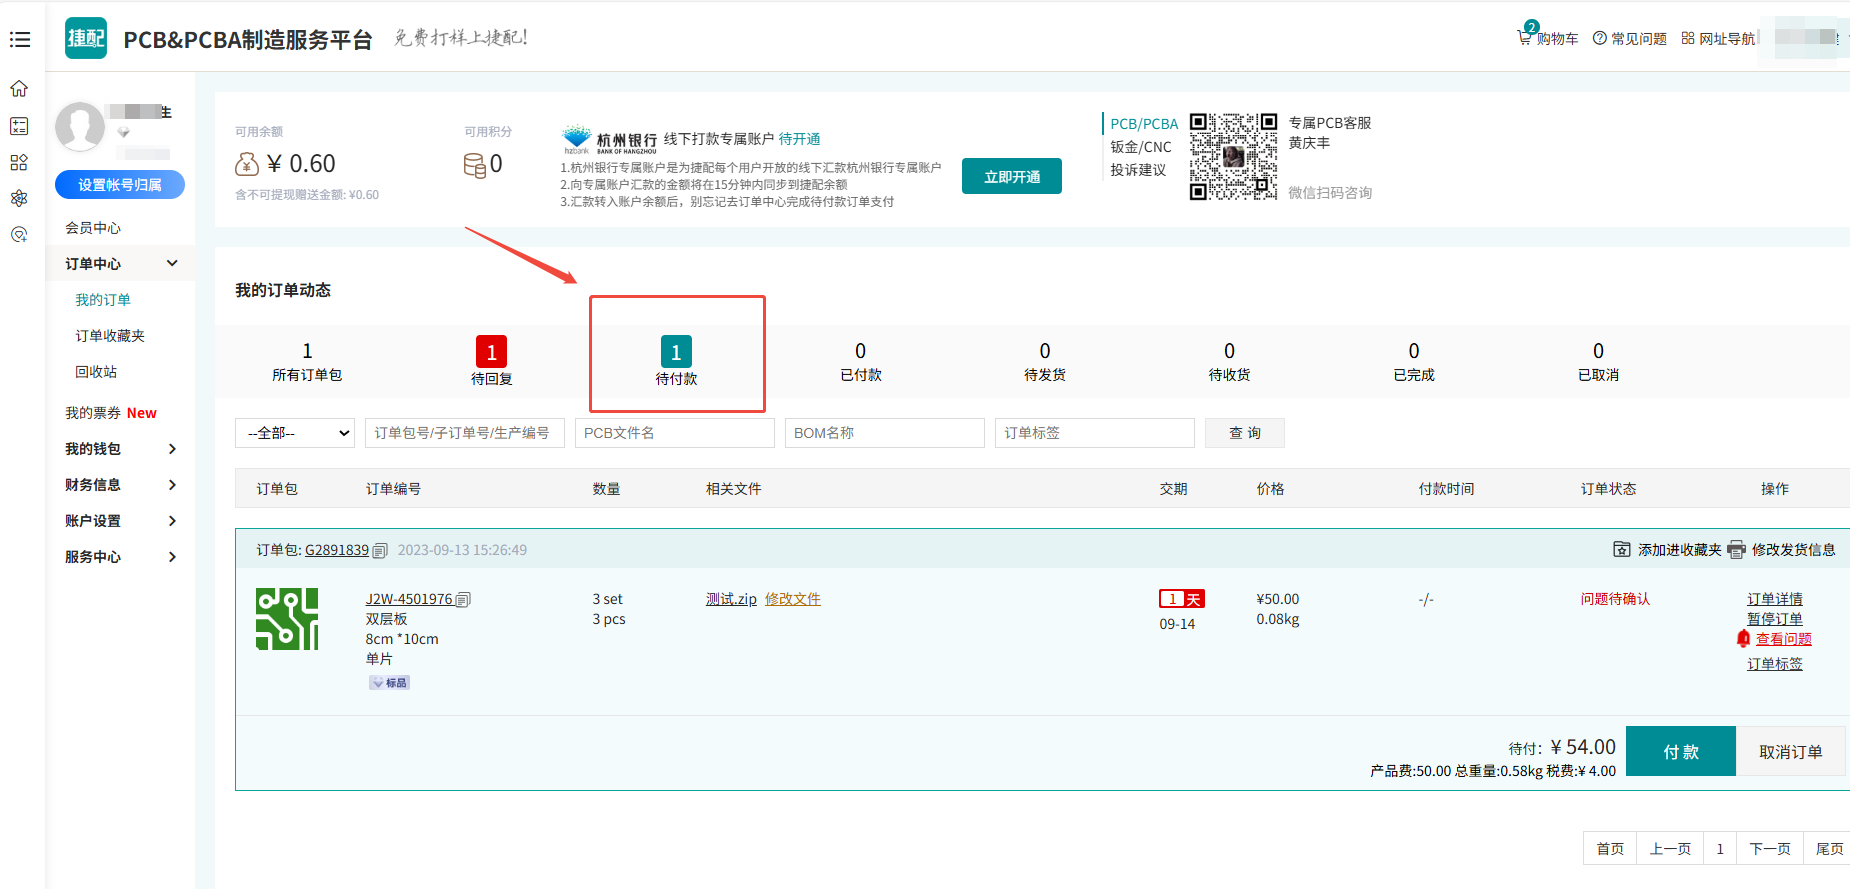Select the 待付款 order status tab

pos(676,360)
